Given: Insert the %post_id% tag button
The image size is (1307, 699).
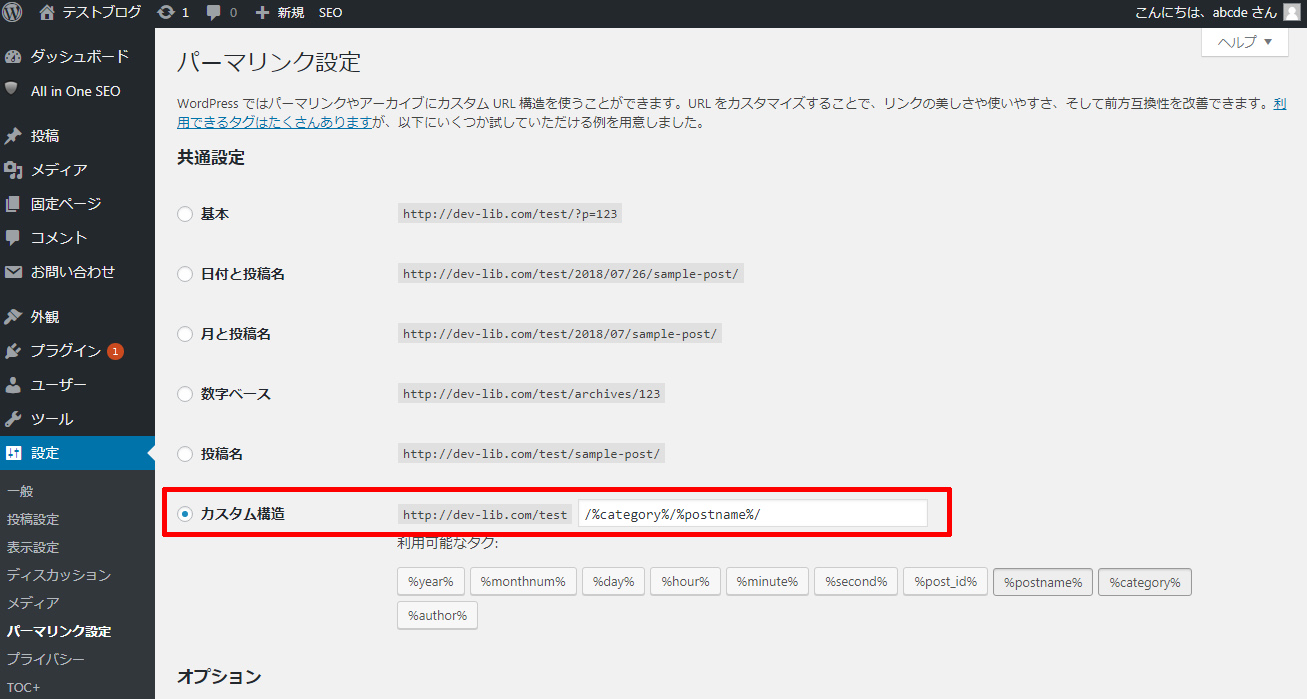Looking at the screenshot, I should click(945, 582).
